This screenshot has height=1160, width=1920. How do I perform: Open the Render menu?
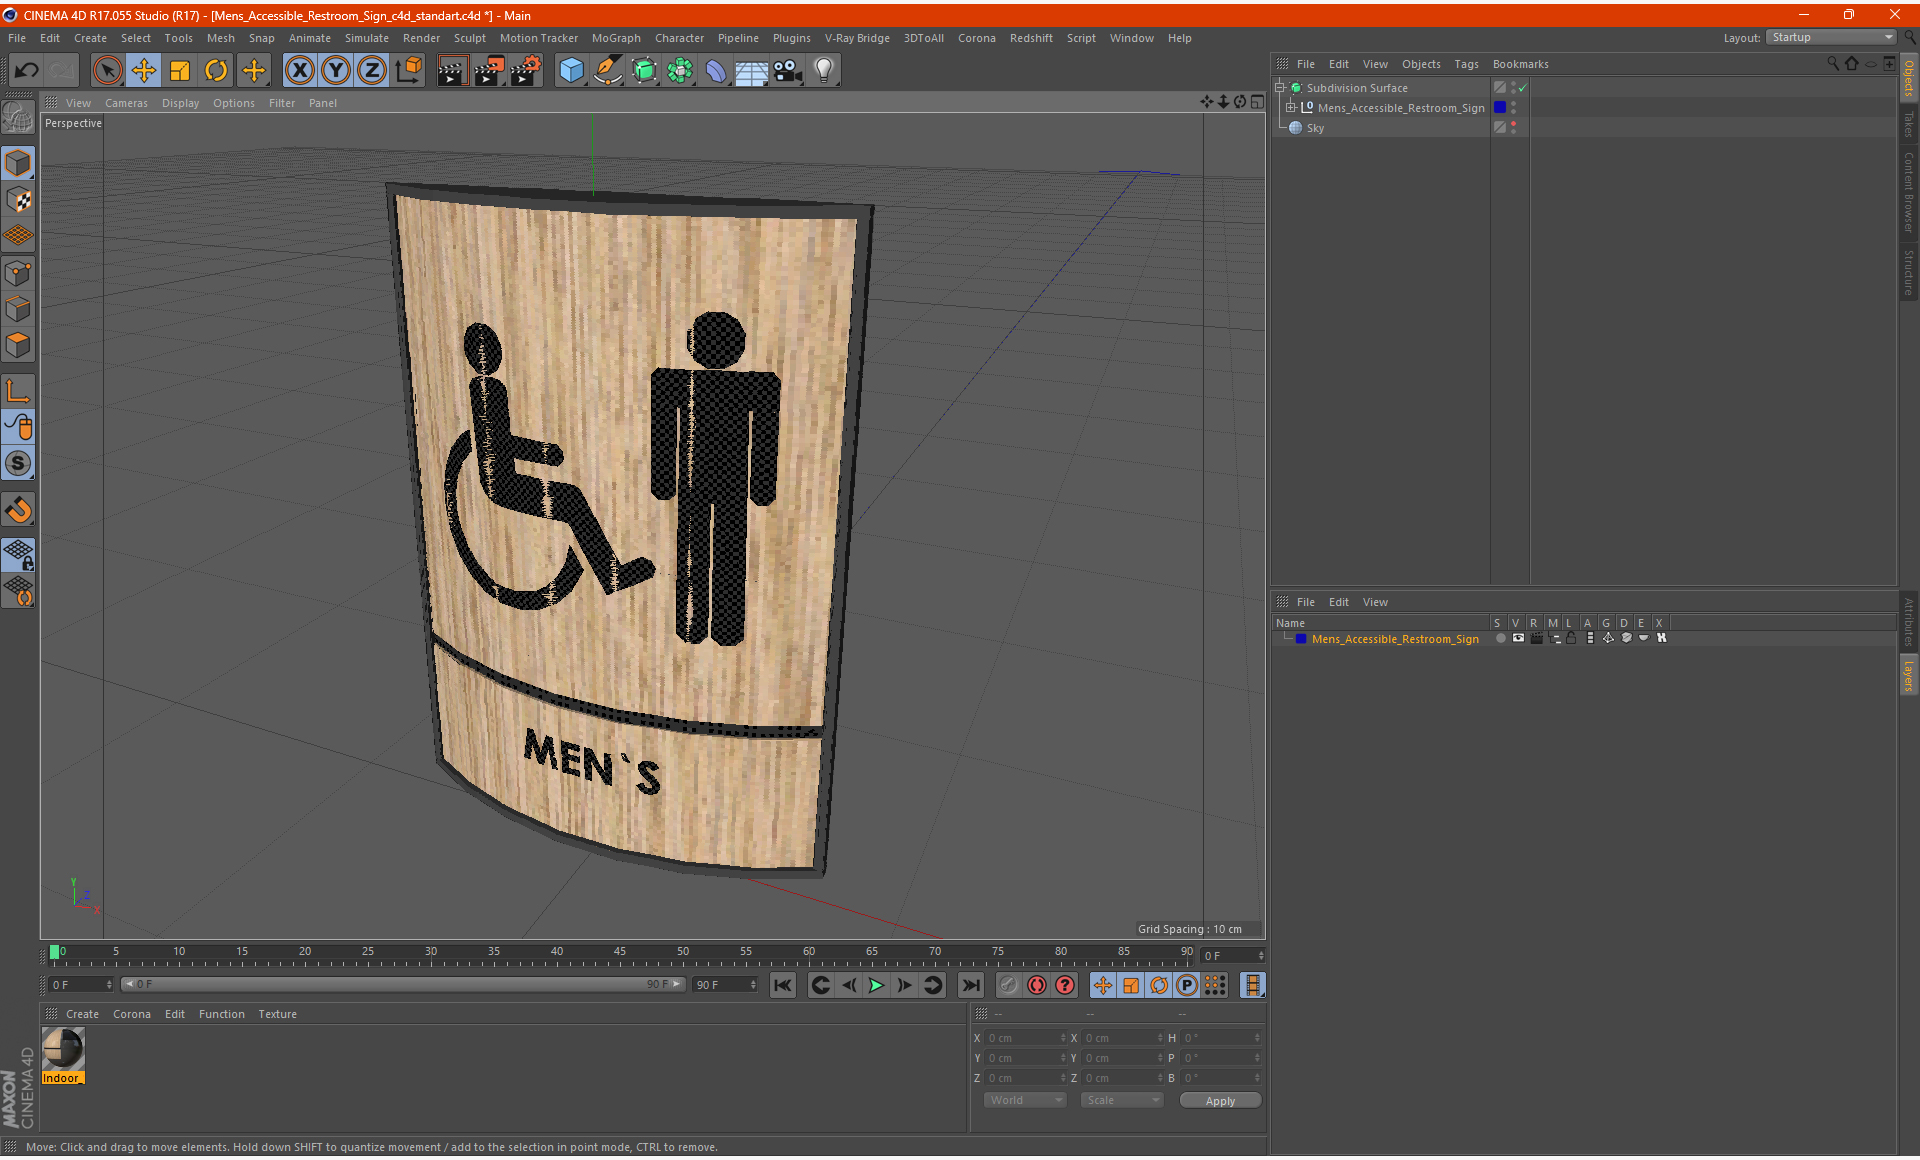point(421,38)
